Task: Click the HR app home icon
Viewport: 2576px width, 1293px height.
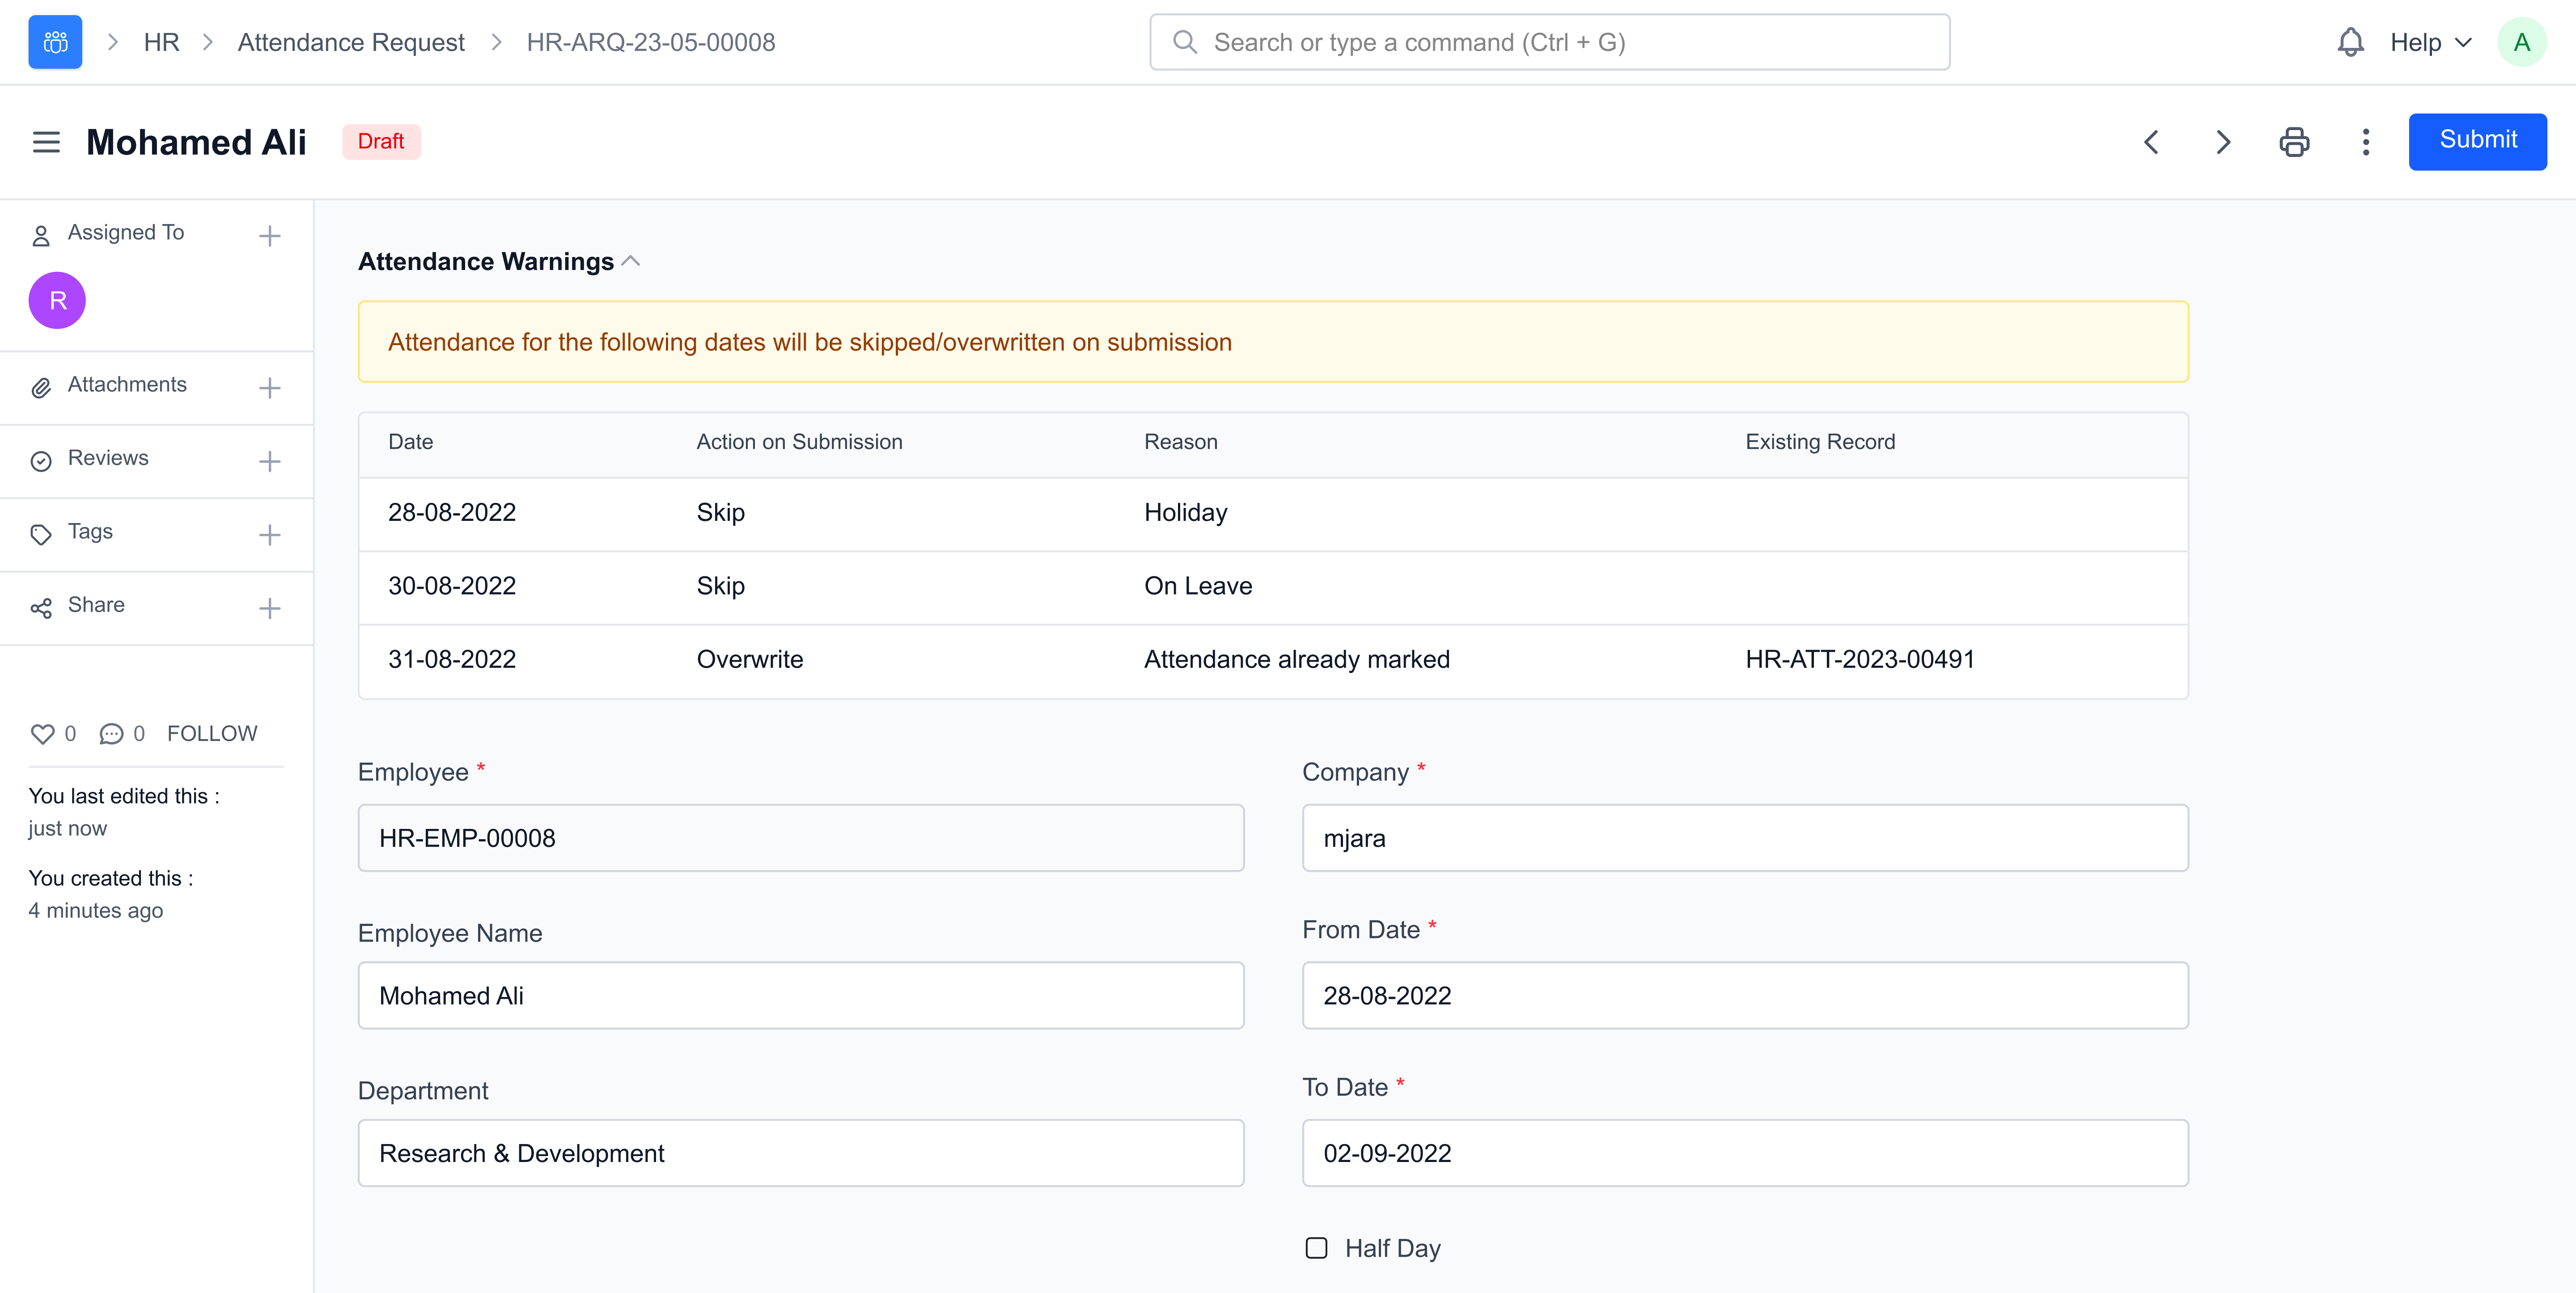Action: click(55, 42)
